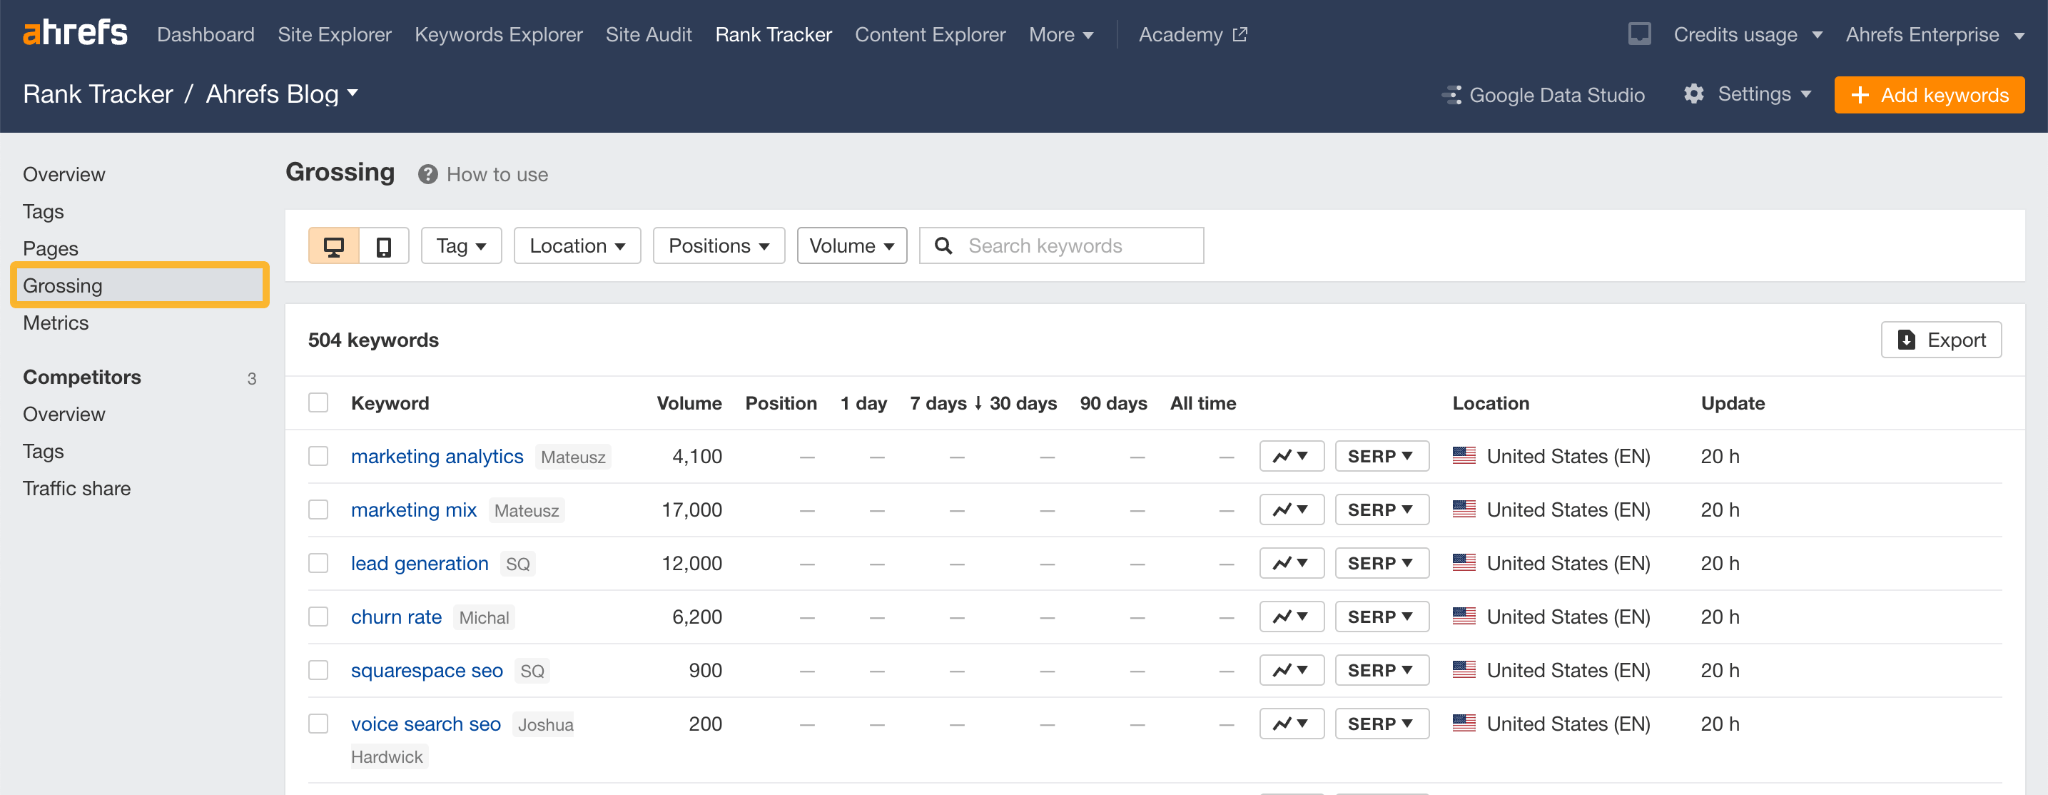Open the Location filter dropdown
2048x795 pixels.
pyautogui.click(x=577, y=246)
